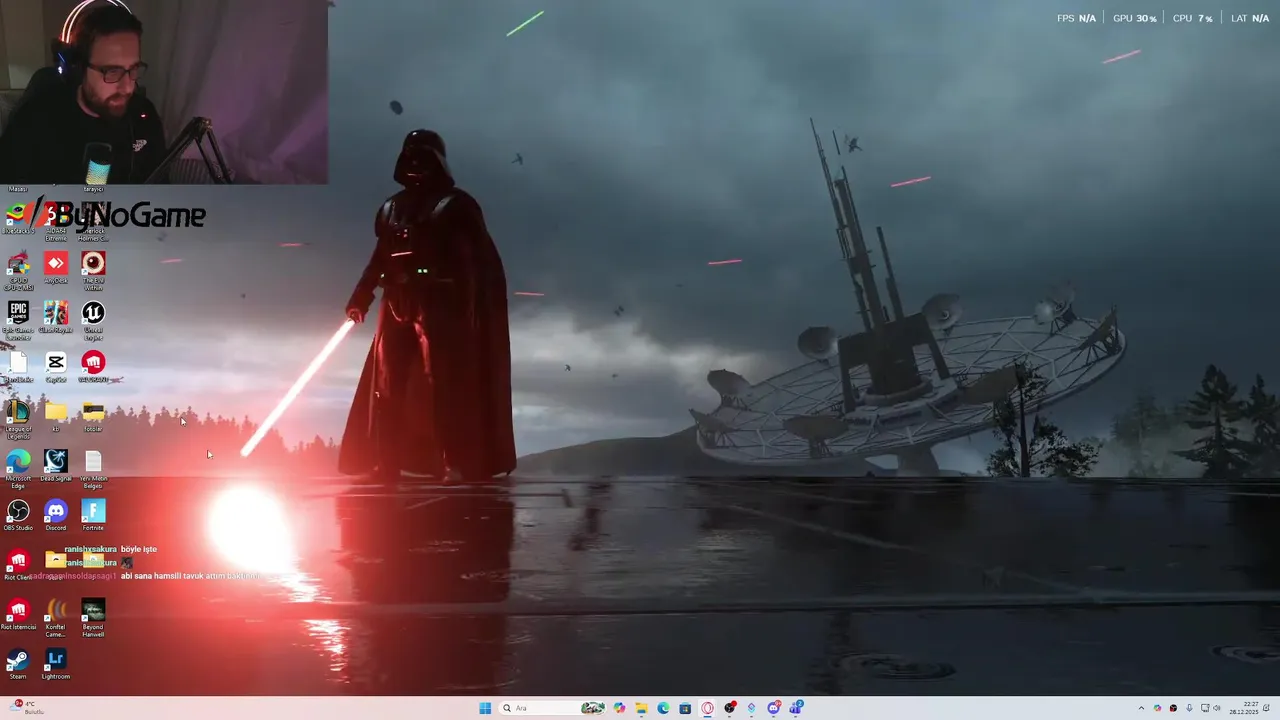This screenshot has height=720, width=1280.
Task: Open Epic Games Launcher shortcut
Action: [x=18, y=321]
